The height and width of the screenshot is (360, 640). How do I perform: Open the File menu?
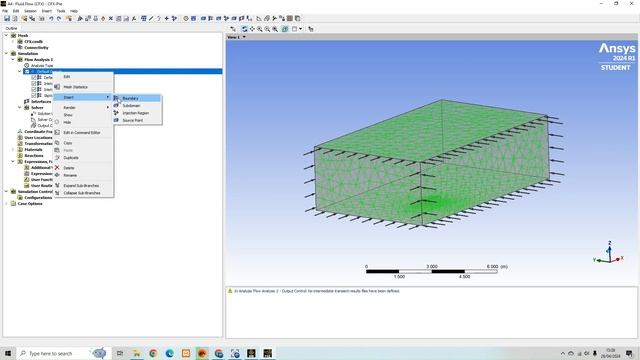point(5,11)
